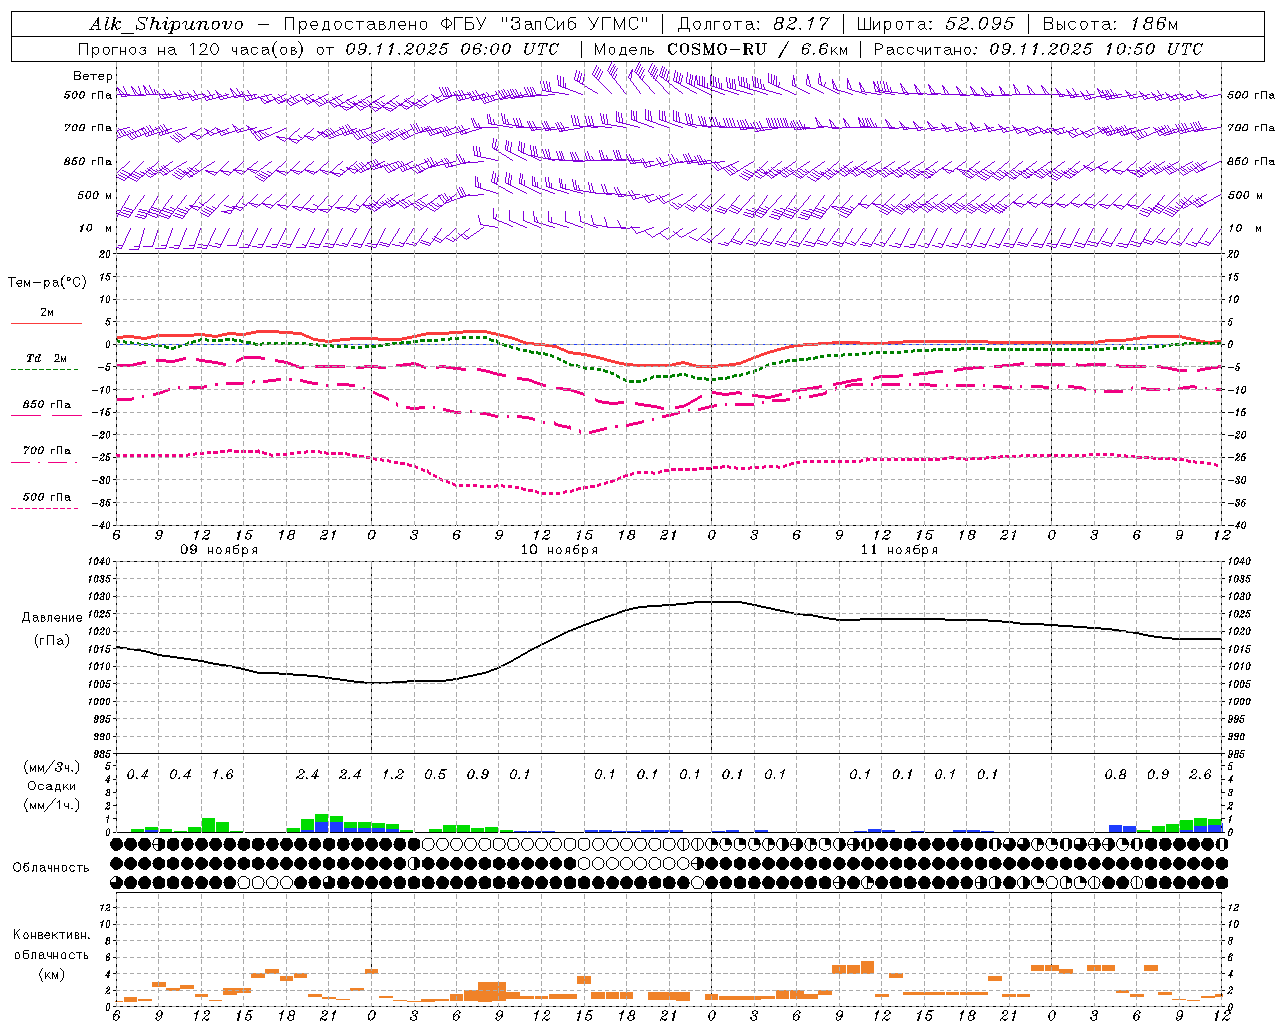This screenshot has width=1280, height=1024.
Task: Click the dash-dot 700 гПа temperature legend line sample
Action: click(x=44, y=462)
